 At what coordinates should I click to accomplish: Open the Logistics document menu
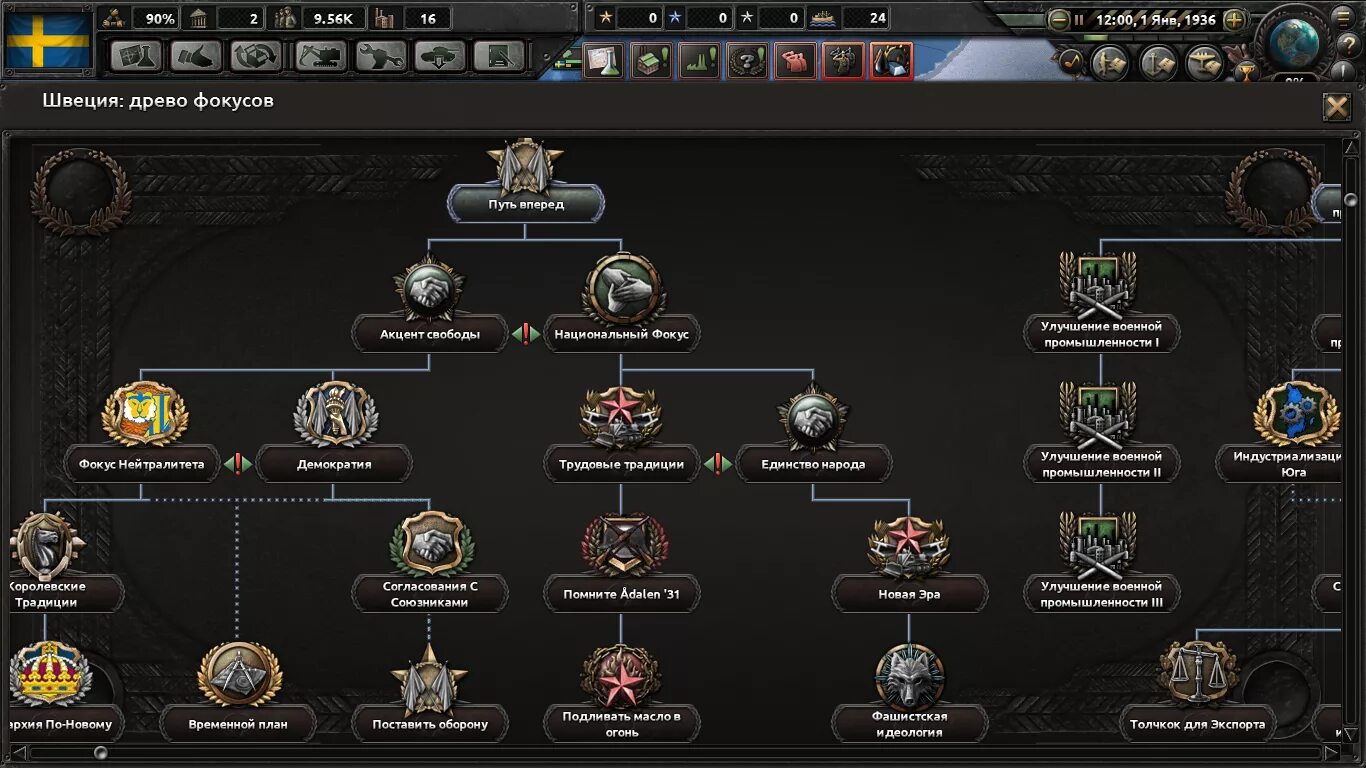pos(499,56)
